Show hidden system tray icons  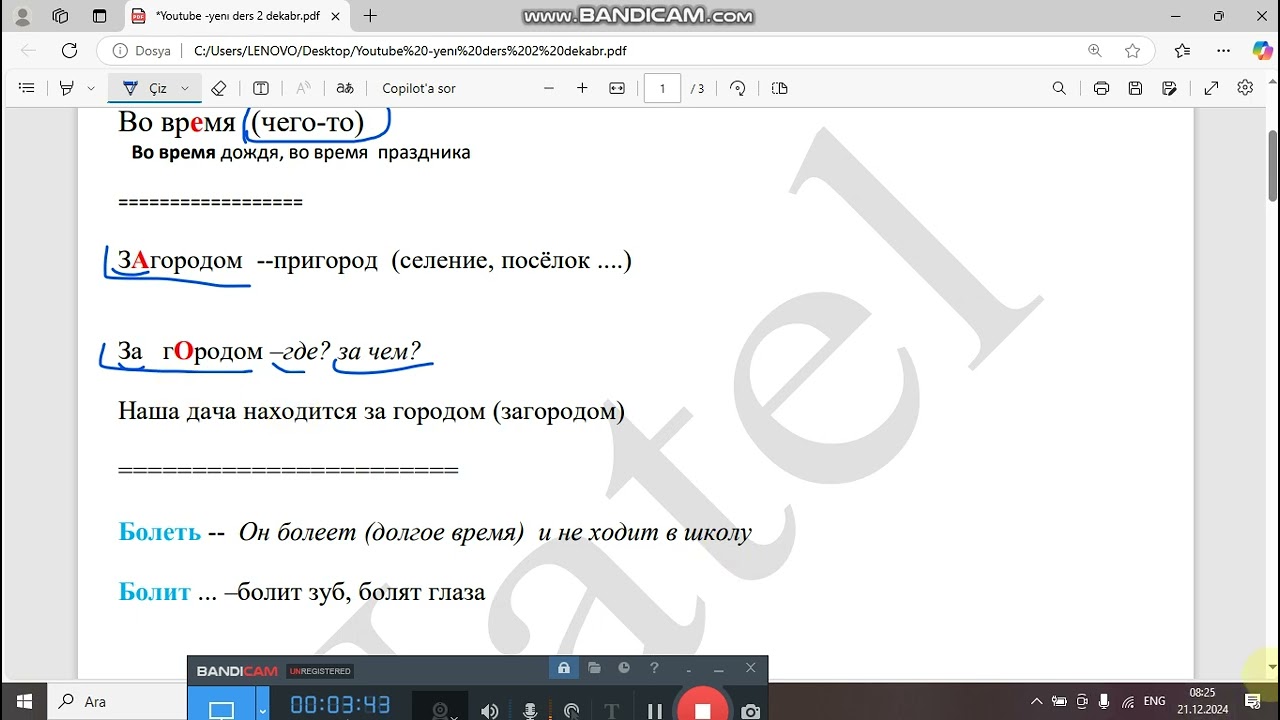tap(1036, 701)
